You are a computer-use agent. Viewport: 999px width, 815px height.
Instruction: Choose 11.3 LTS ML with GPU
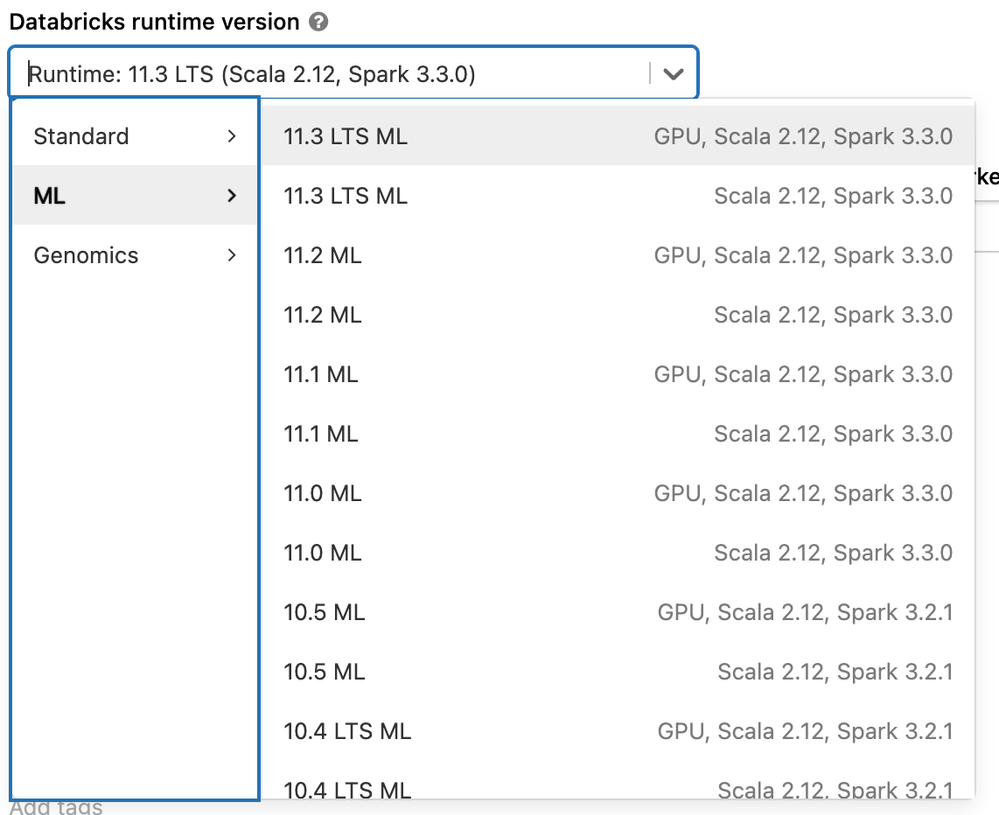coord(617,136)
